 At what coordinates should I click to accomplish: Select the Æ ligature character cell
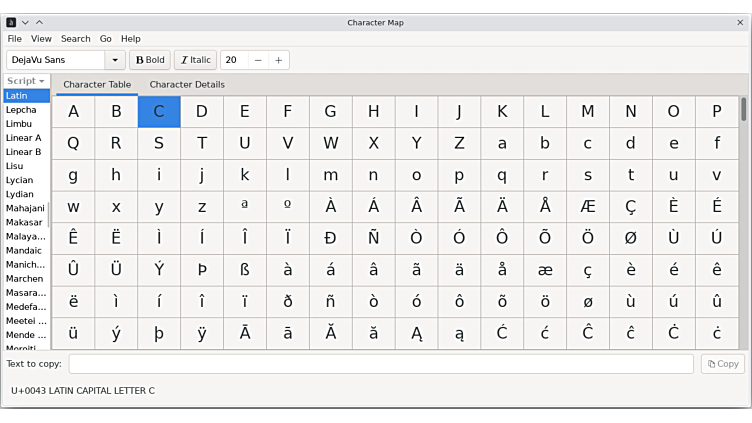click(587, 207)
